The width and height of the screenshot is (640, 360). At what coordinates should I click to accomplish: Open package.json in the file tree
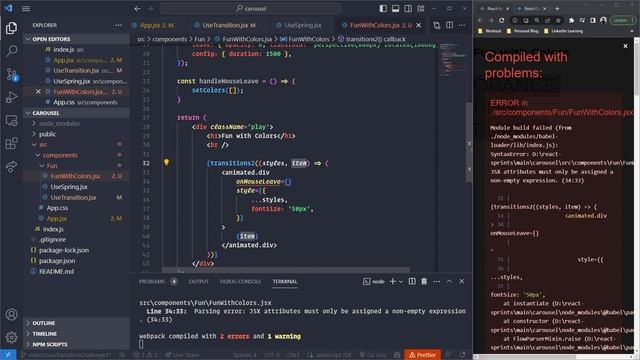pos(76,261)
